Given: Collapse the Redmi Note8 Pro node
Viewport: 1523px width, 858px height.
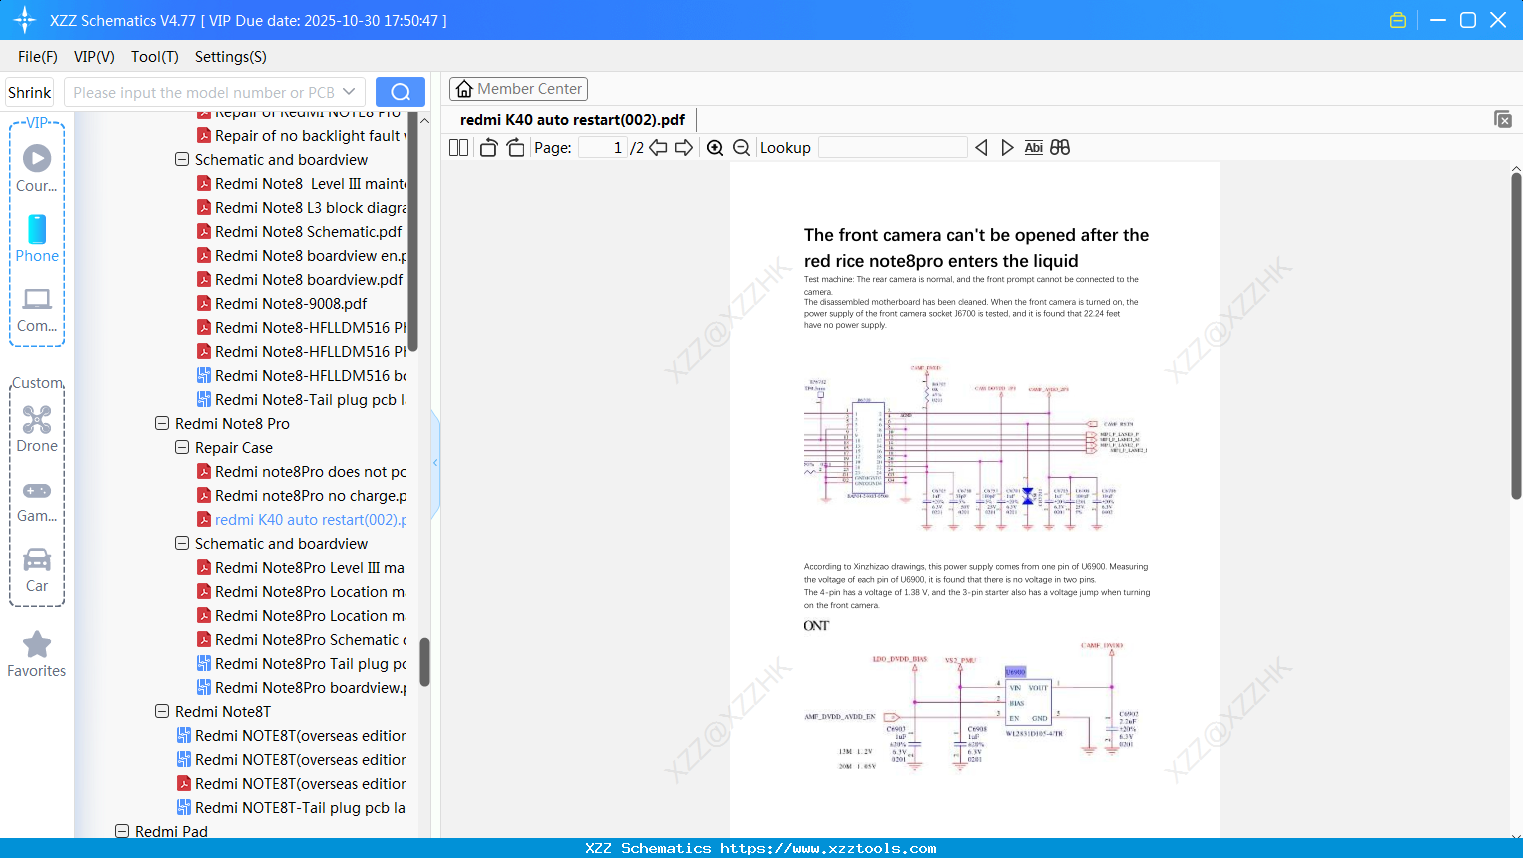Looking at the screenshot, I should [x=162, y=424].
